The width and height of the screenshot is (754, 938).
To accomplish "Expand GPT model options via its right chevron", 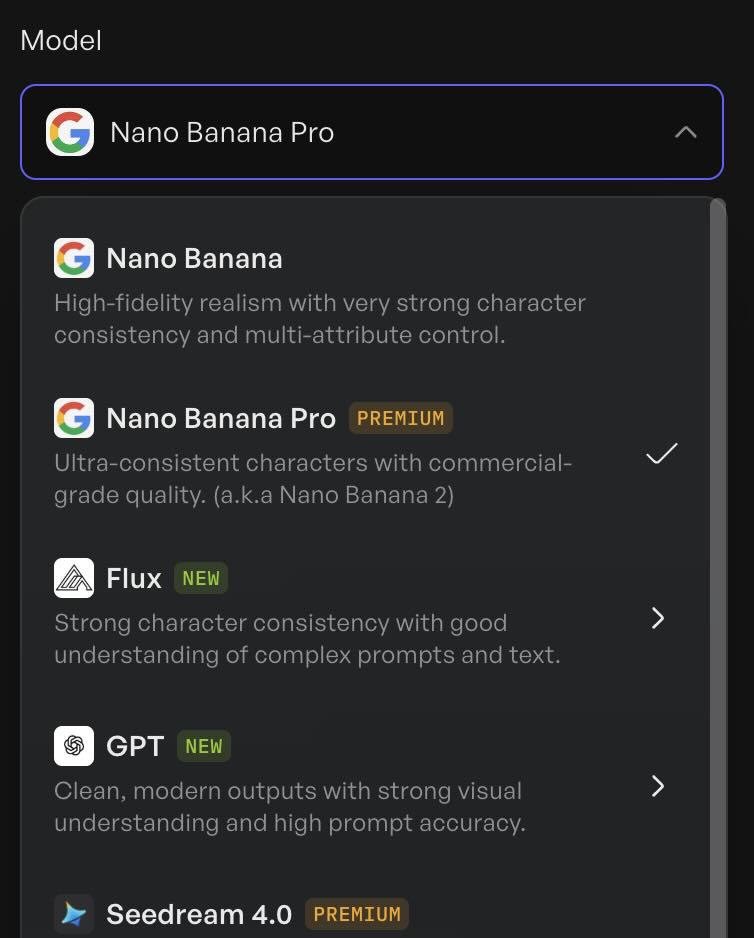I will (x=658, y=786).
